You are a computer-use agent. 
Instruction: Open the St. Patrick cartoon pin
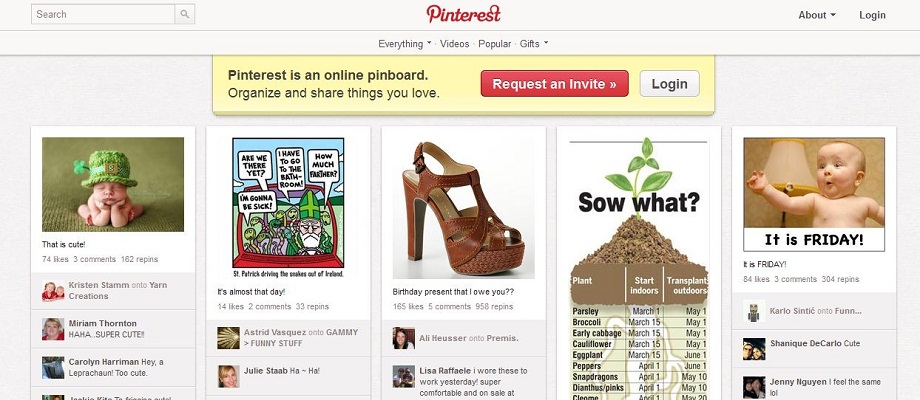click(x=288, y=208)
